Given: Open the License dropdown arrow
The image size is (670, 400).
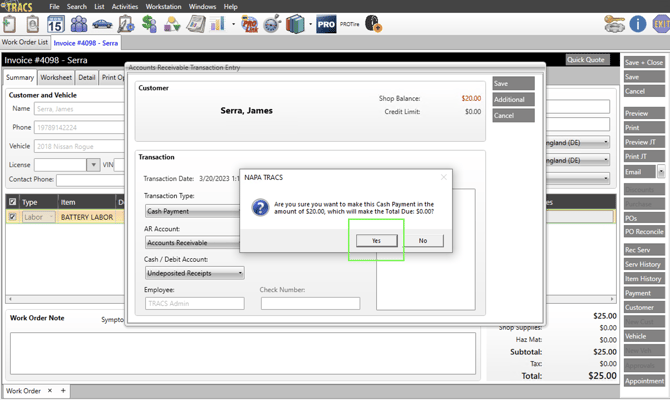Looking at the screenshot, I should pyautogui.click(x=93, y=165).
